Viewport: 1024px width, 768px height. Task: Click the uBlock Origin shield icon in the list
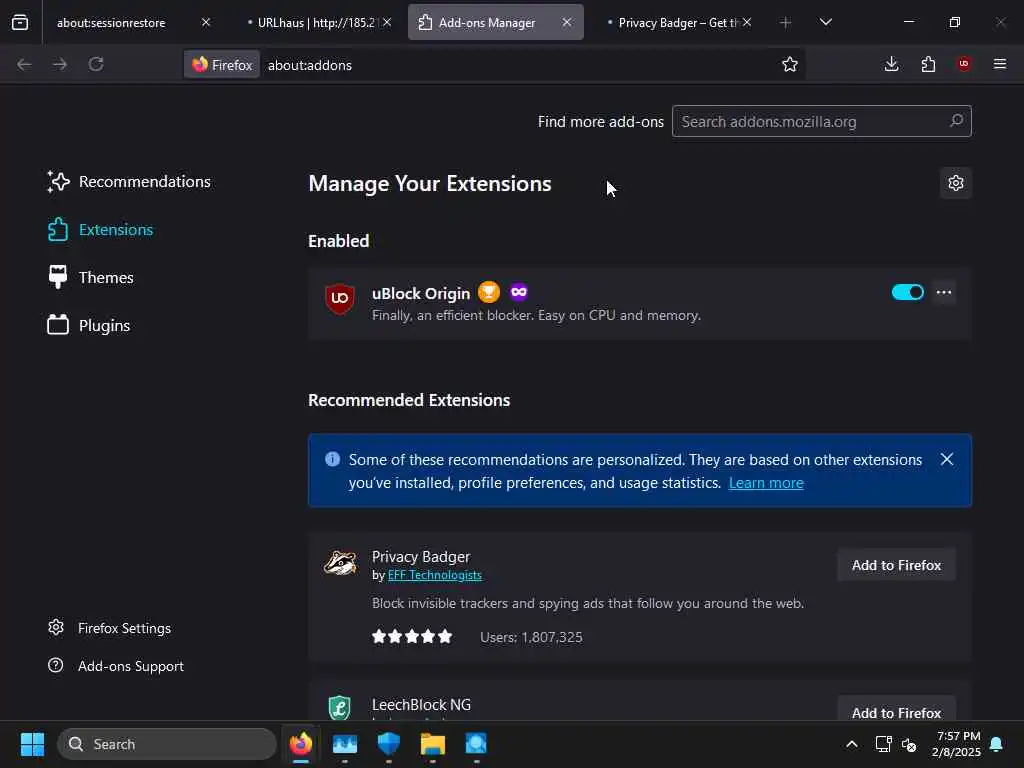(340, 298)
